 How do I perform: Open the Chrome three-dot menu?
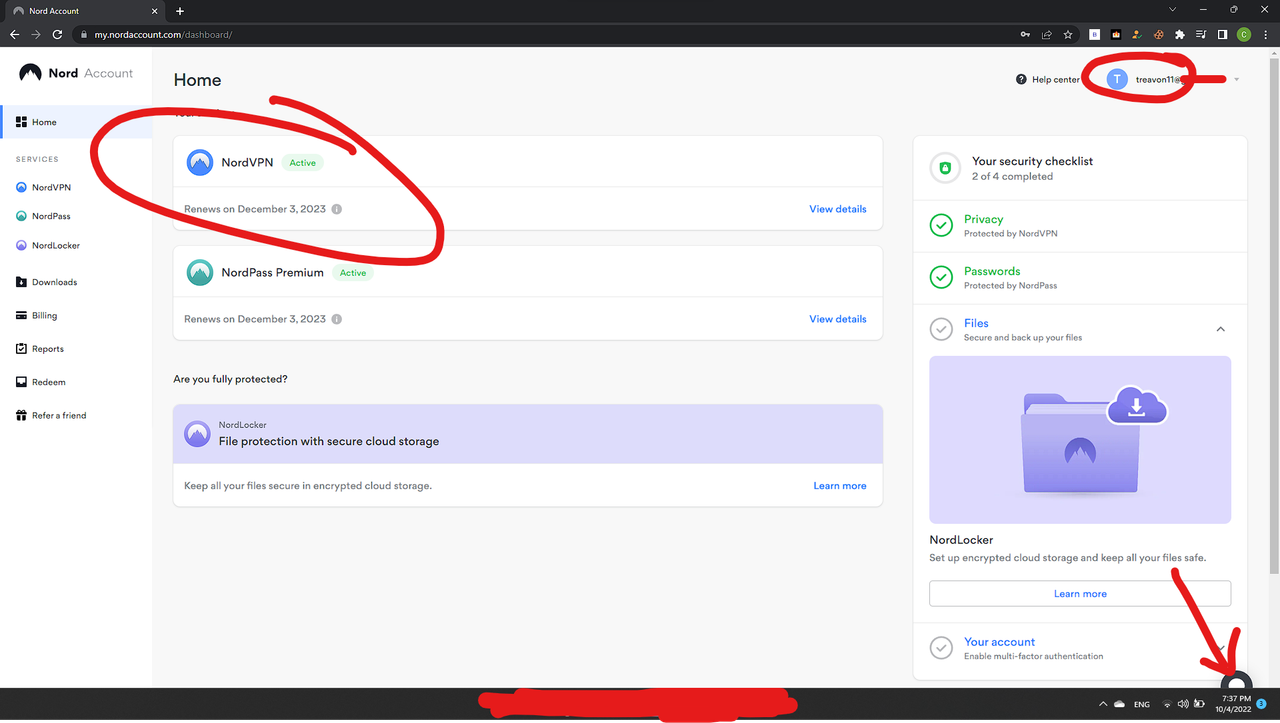[1265, 34]
